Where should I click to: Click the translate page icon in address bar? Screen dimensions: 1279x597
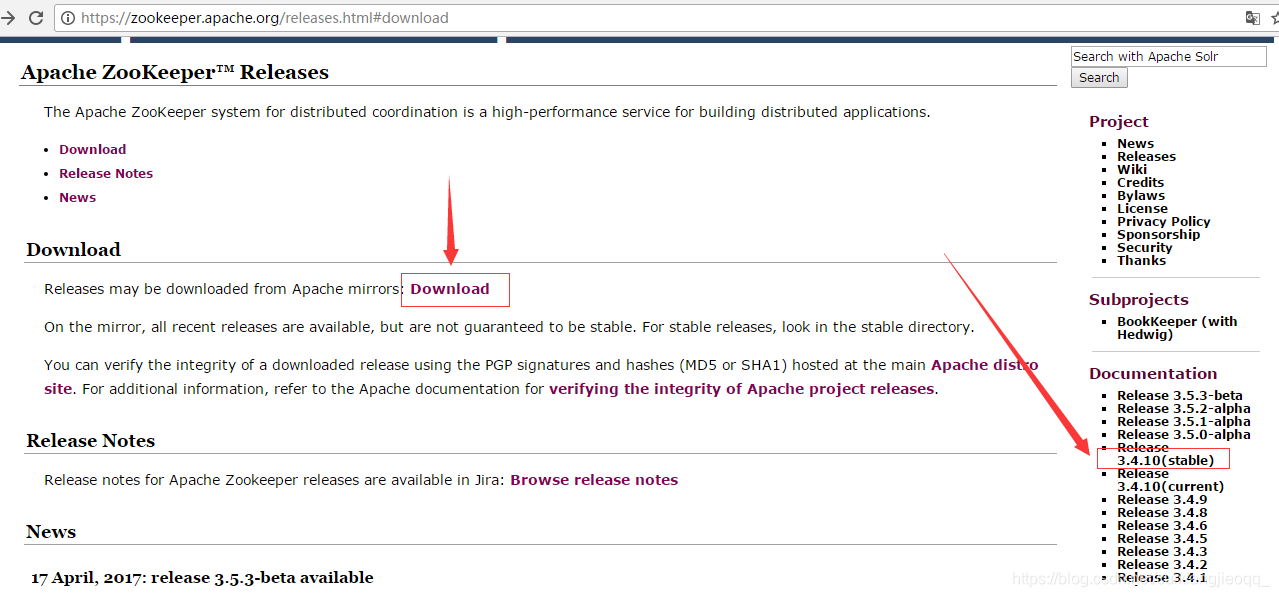click(x=1252, y=18)
